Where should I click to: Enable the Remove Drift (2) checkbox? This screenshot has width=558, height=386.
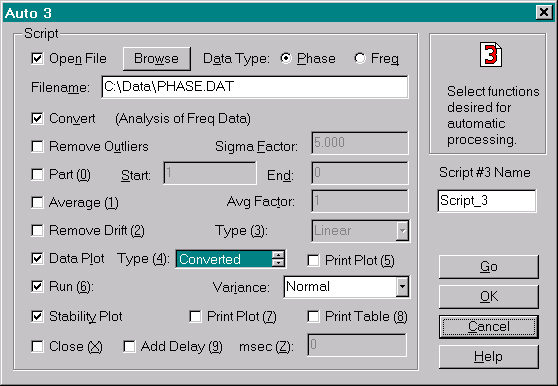[37, 230]
